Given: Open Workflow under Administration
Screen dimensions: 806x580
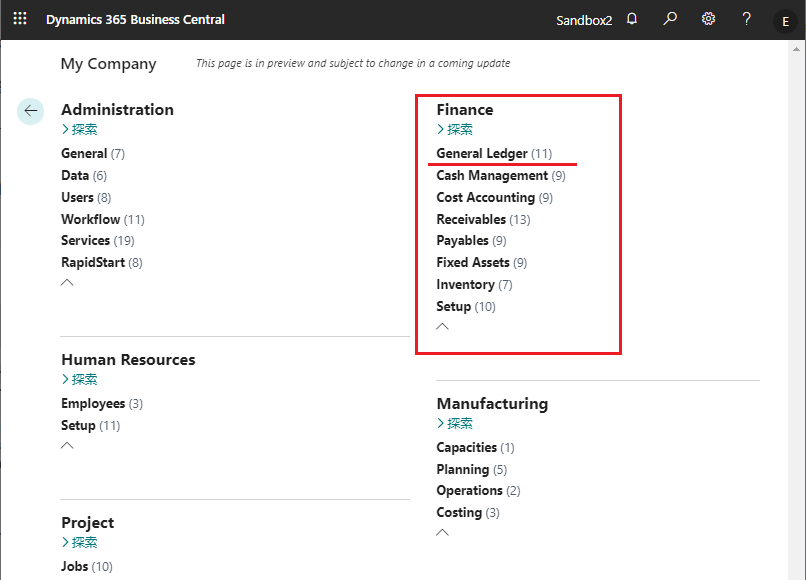Looking at the screenshot, I should 103,220.
